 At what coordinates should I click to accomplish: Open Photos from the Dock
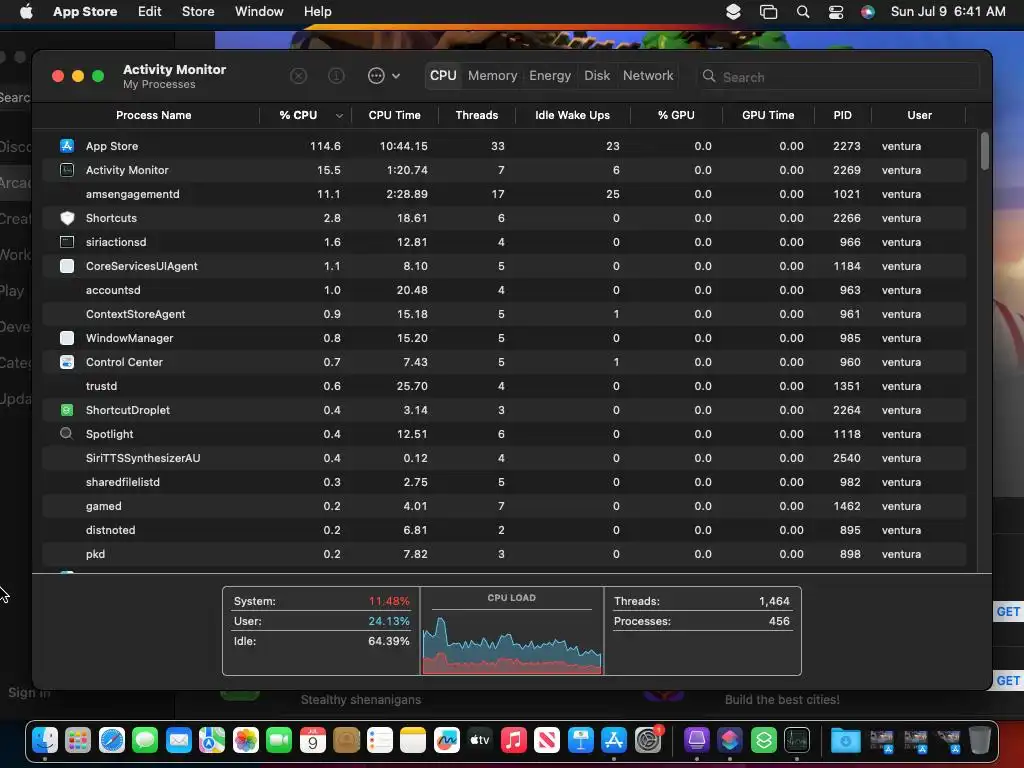click(x=246, y=740)
